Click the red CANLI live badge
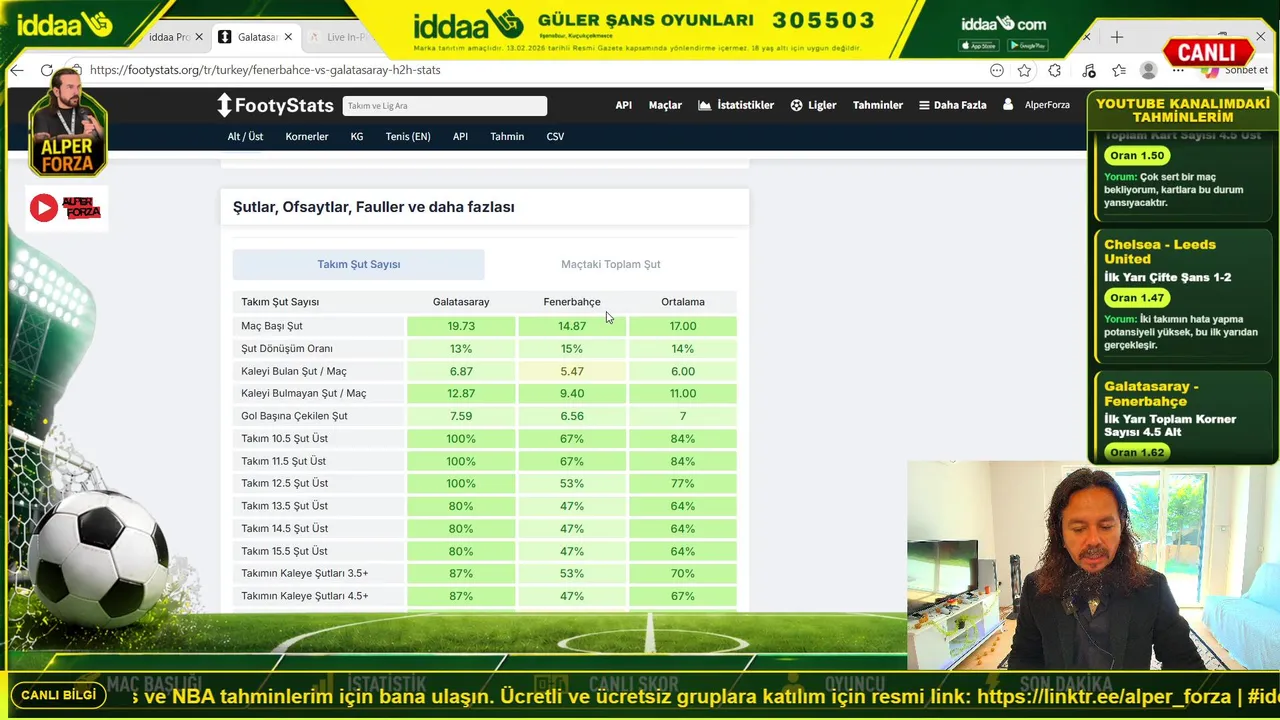This screenshot has height=720, width=1280. 1208,52
